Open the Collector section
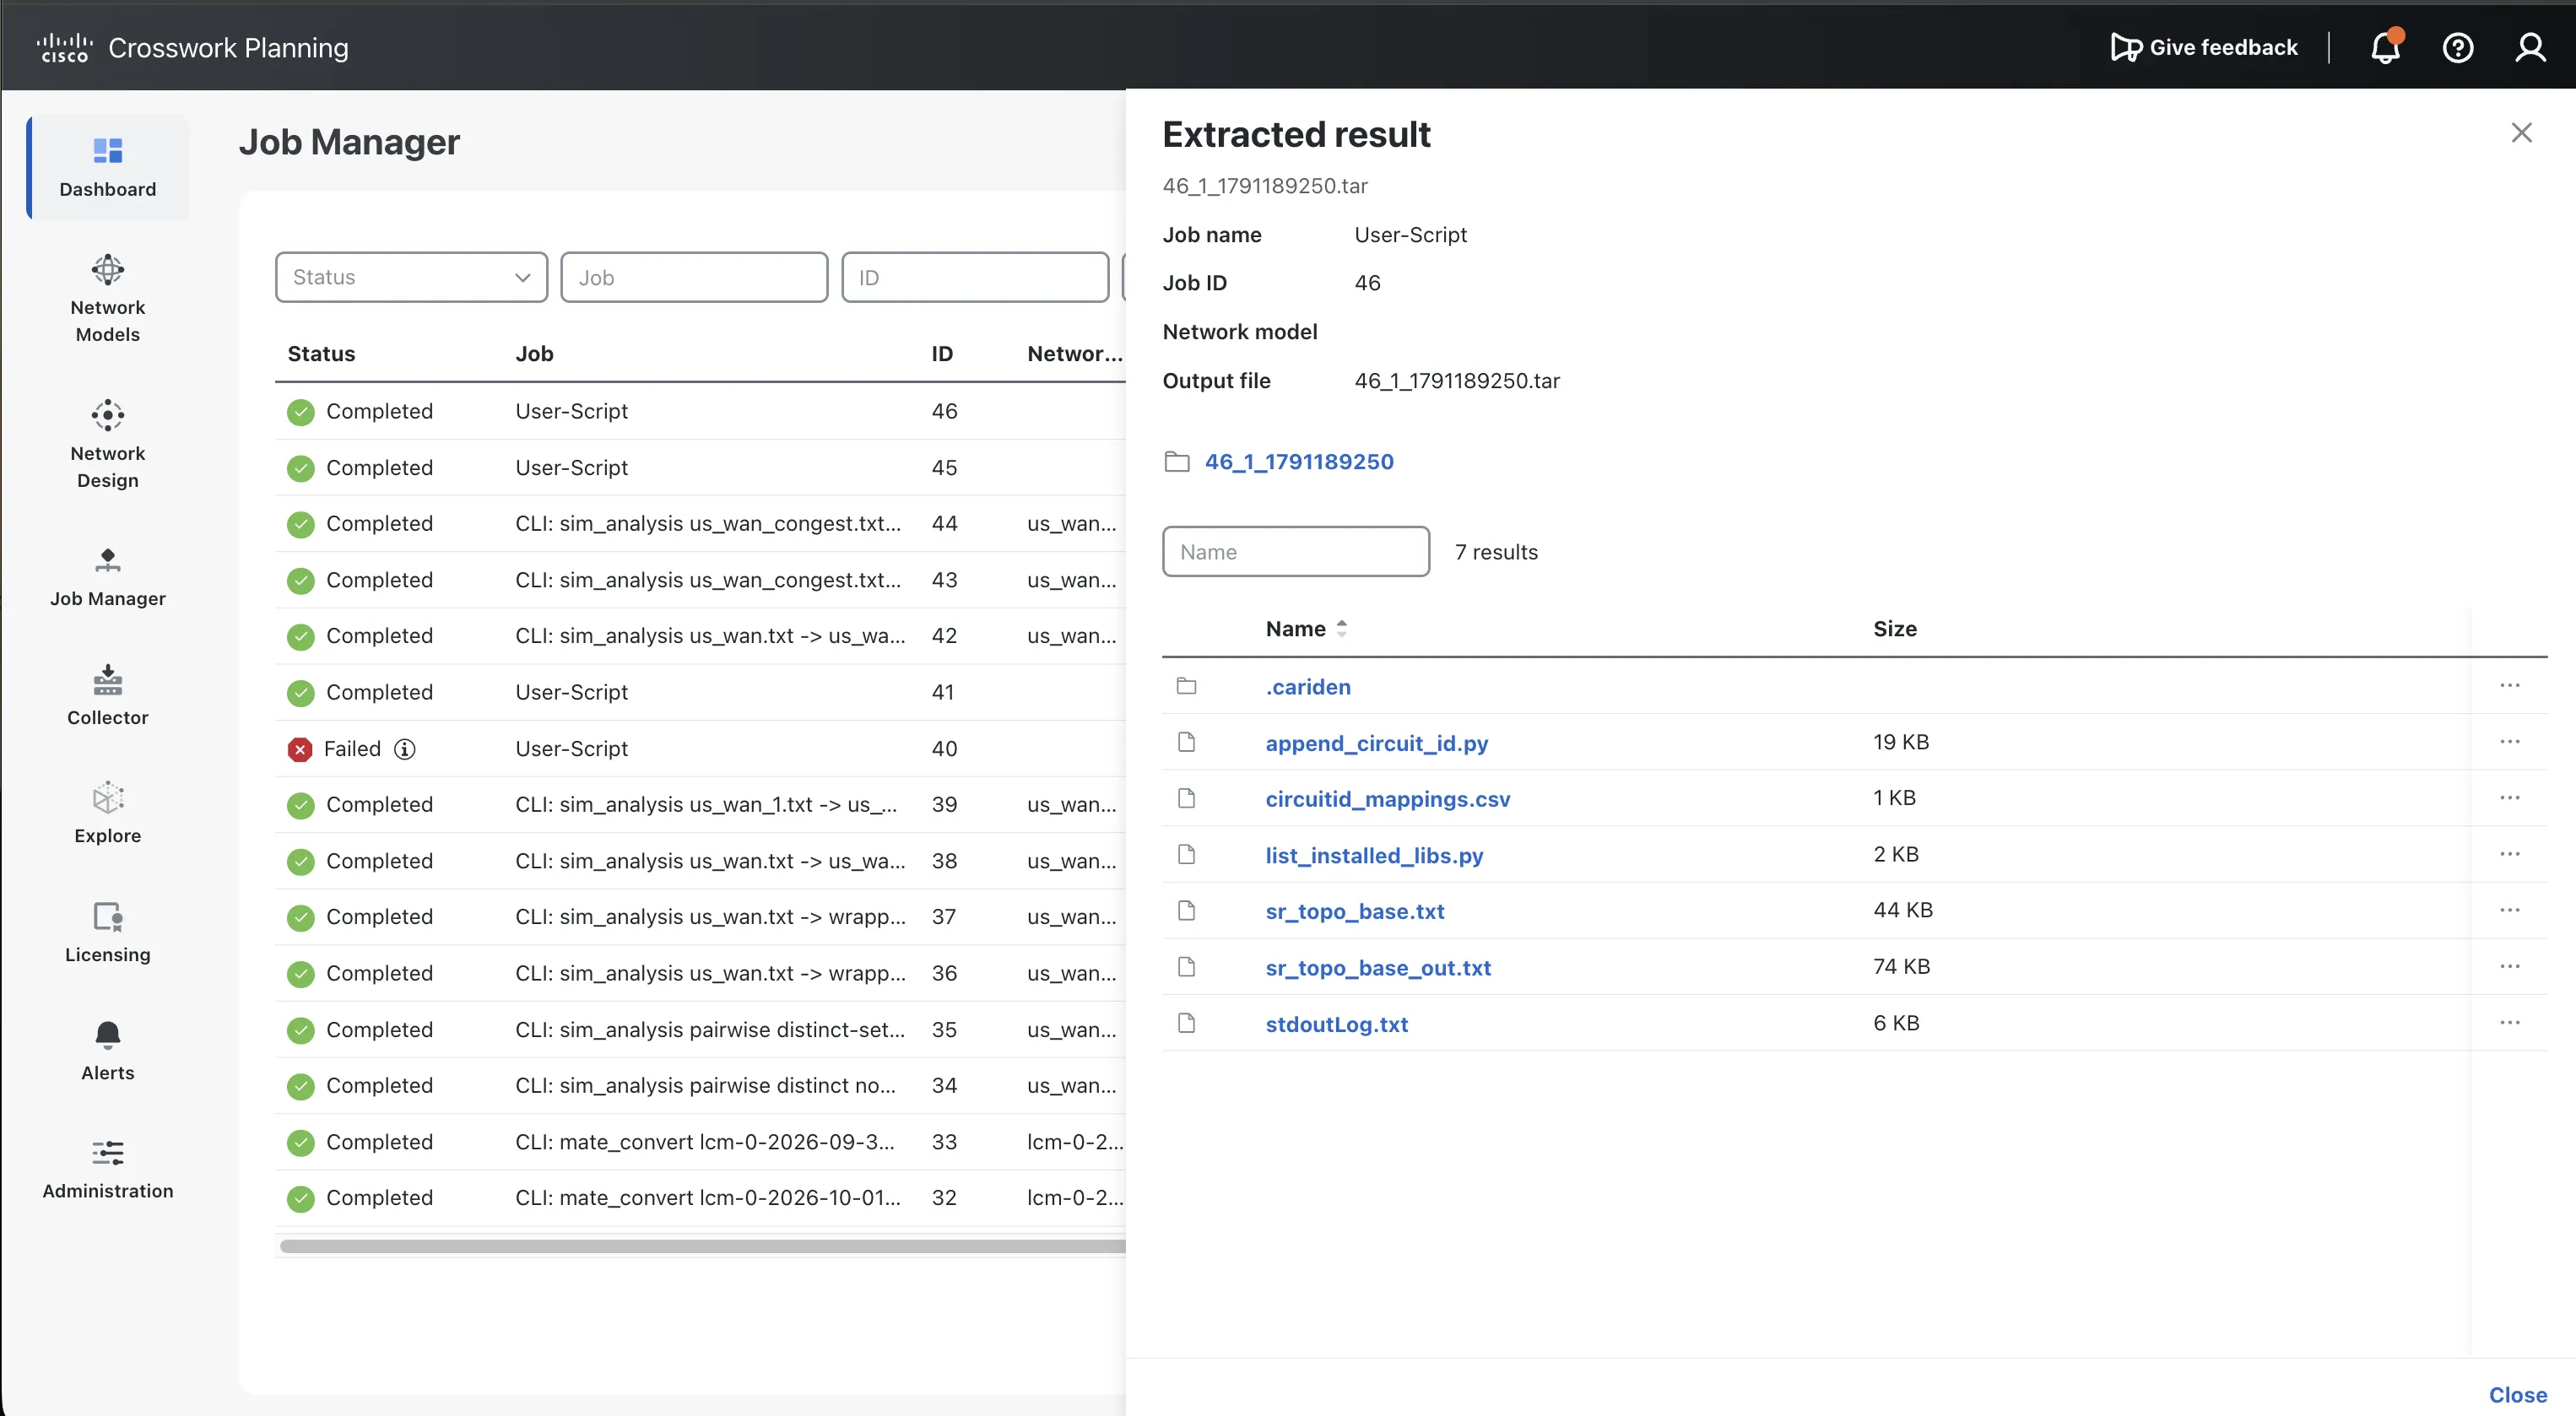 (x=108, y=695)
